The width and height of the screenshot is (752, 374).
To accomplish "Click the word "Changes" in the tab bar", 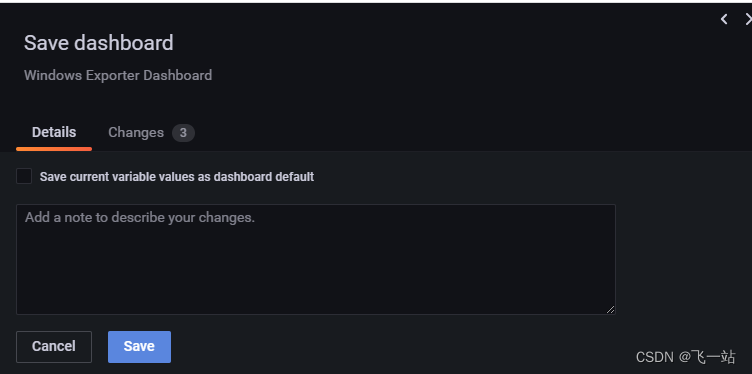I will coord(136,133).
